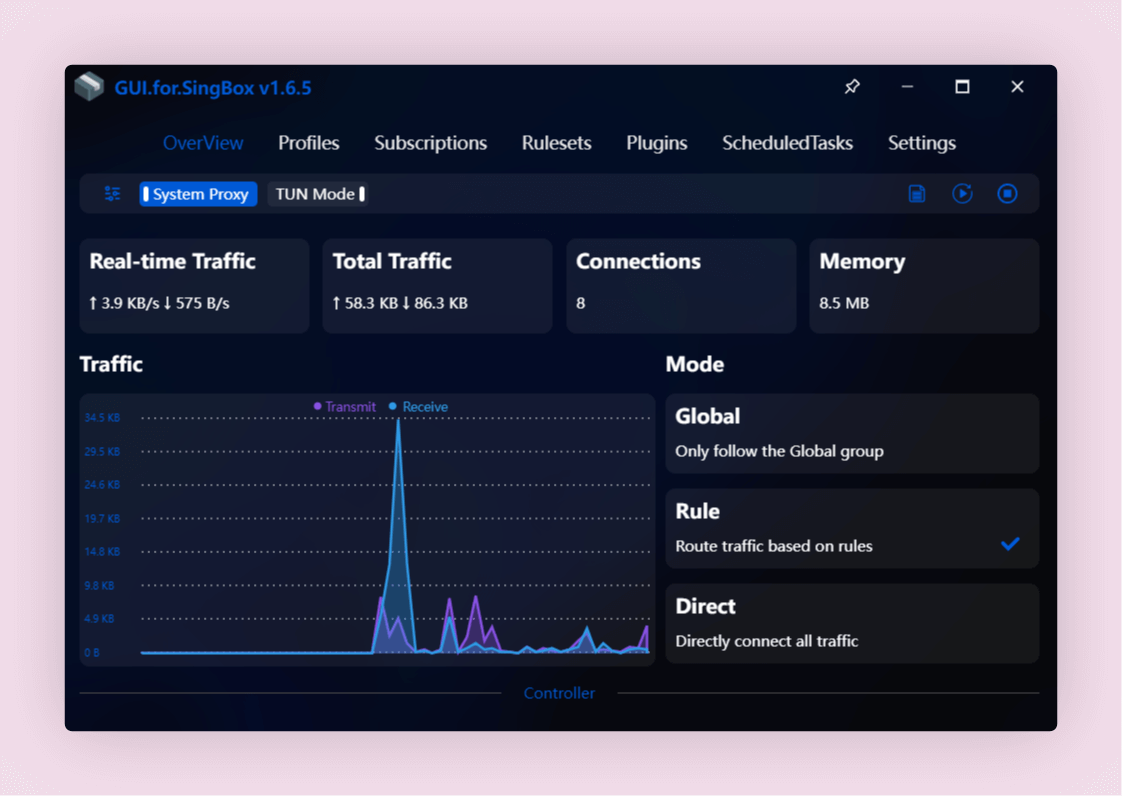Select the Rule mode card

(852, 528)
